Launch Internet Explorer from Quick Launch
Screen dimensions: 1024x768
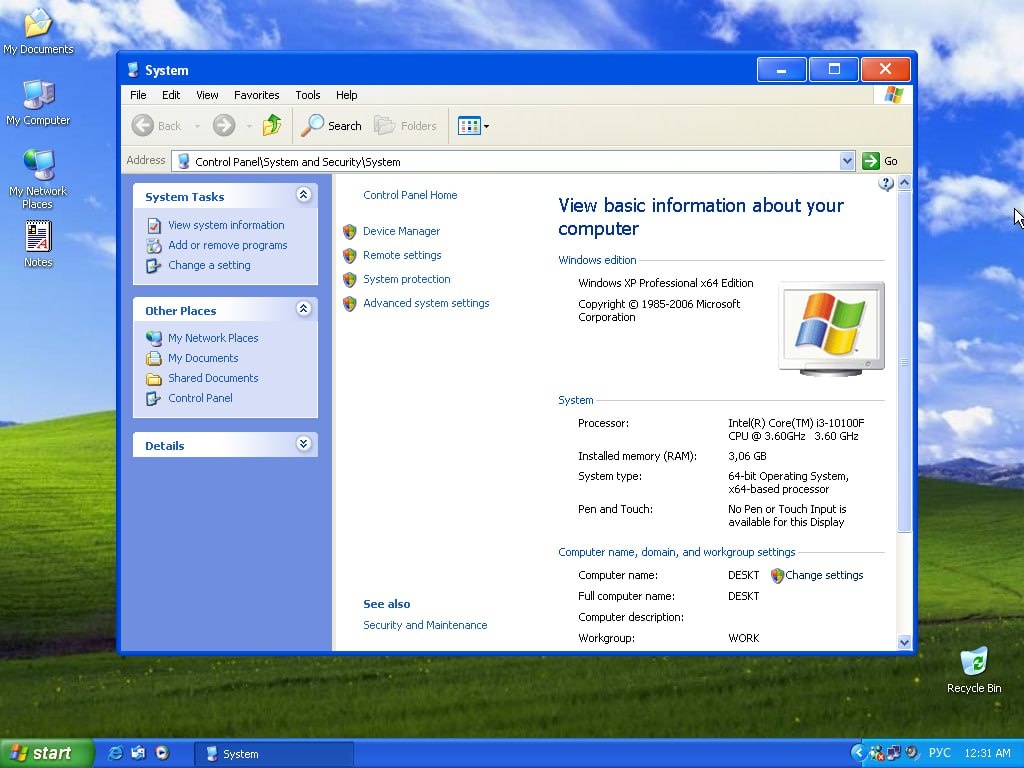(x=116, y=754)
